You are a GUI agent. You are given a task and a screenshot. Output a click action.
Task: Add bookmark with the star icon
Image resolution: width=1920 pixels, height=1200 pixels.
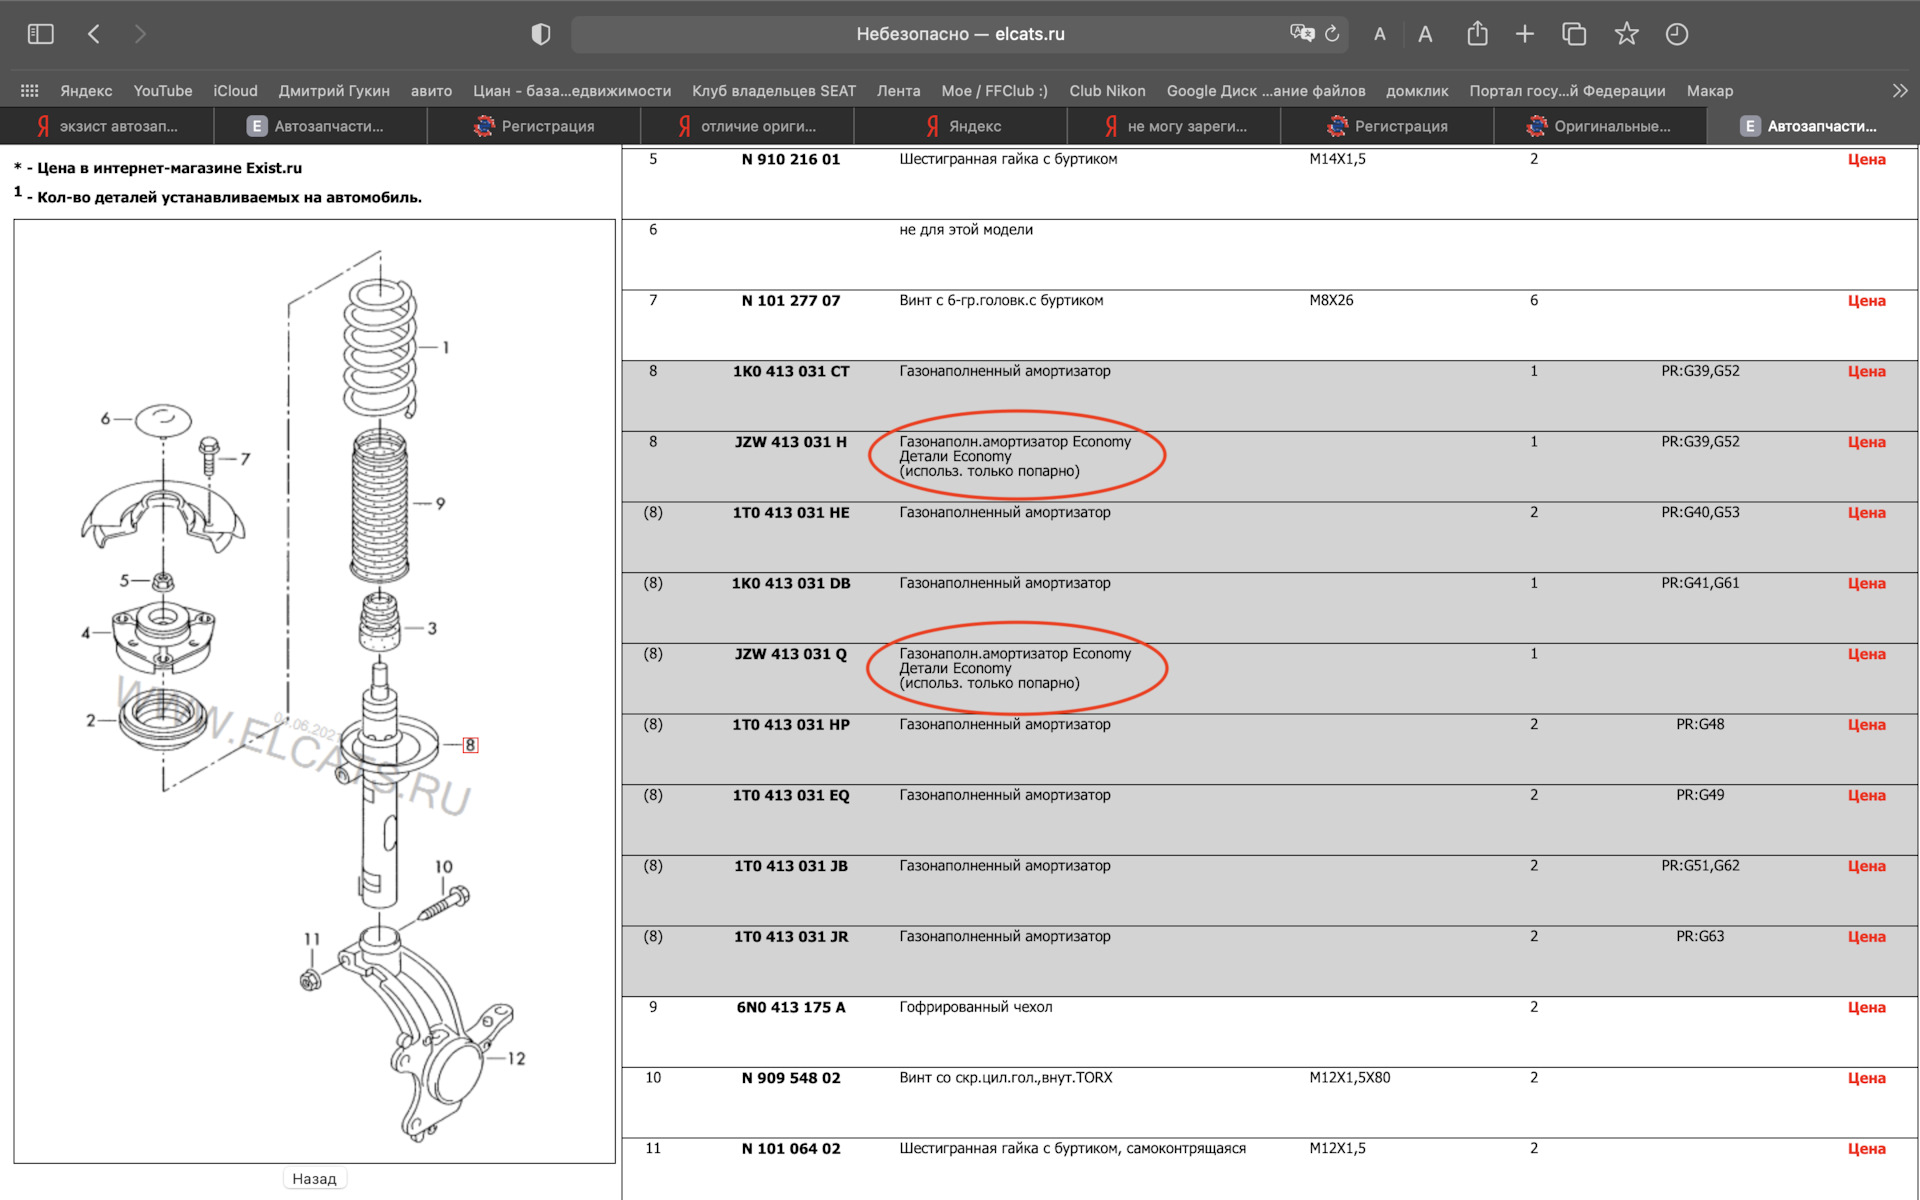pyautogui.click(x=1626, y=34)
